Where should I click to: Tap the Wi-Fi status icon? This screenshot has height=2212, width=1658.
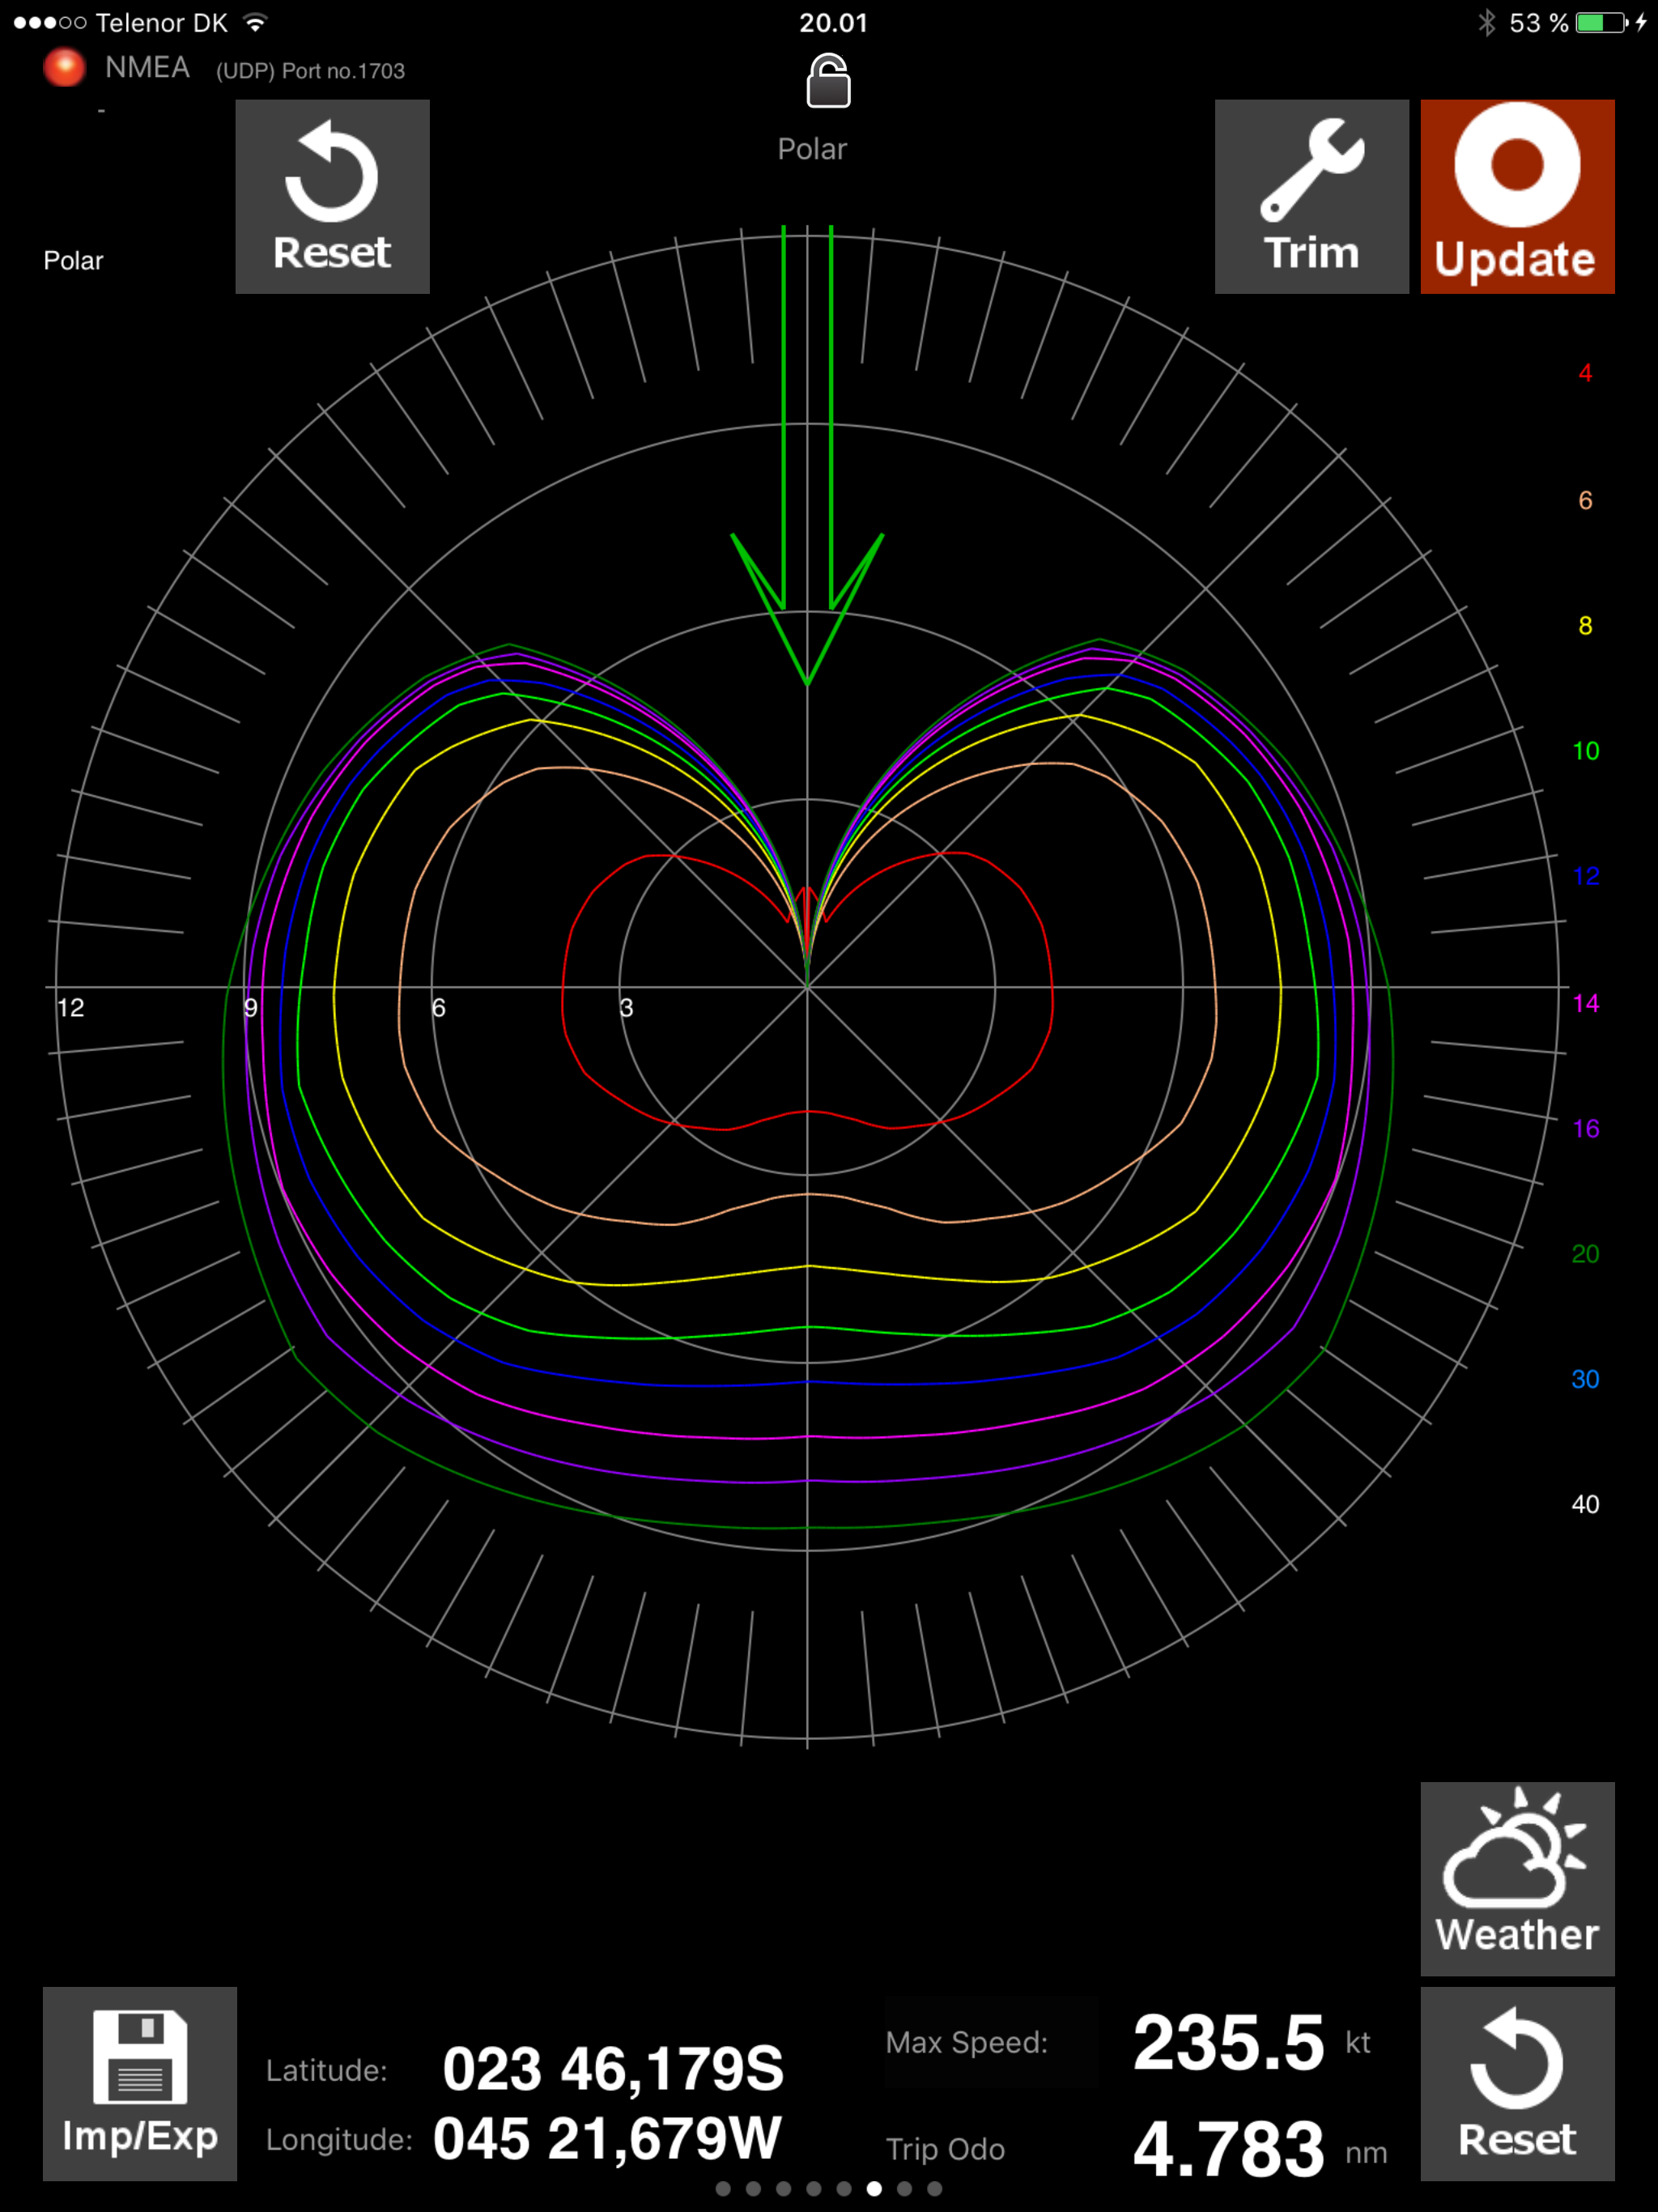[255, 22]
